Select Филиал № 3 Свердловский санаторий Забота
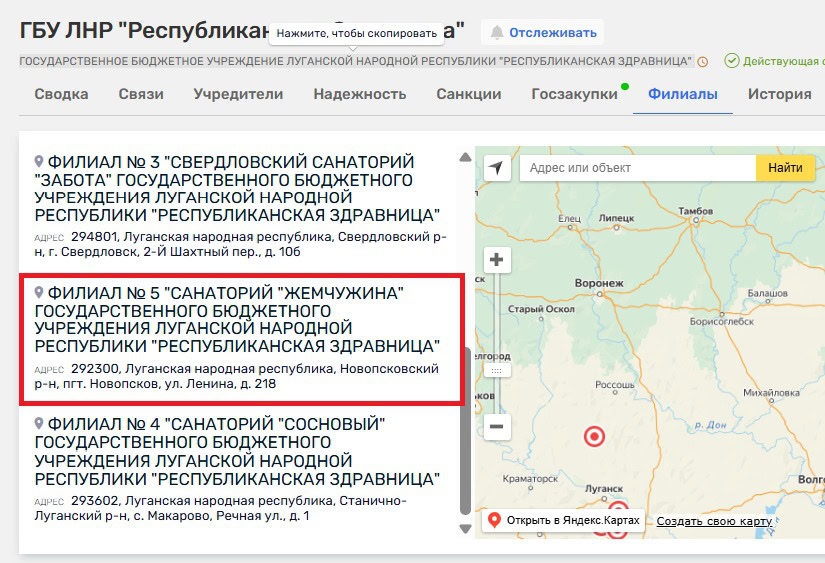This screenshot has width=825, height=563. (x=237, y=188)
